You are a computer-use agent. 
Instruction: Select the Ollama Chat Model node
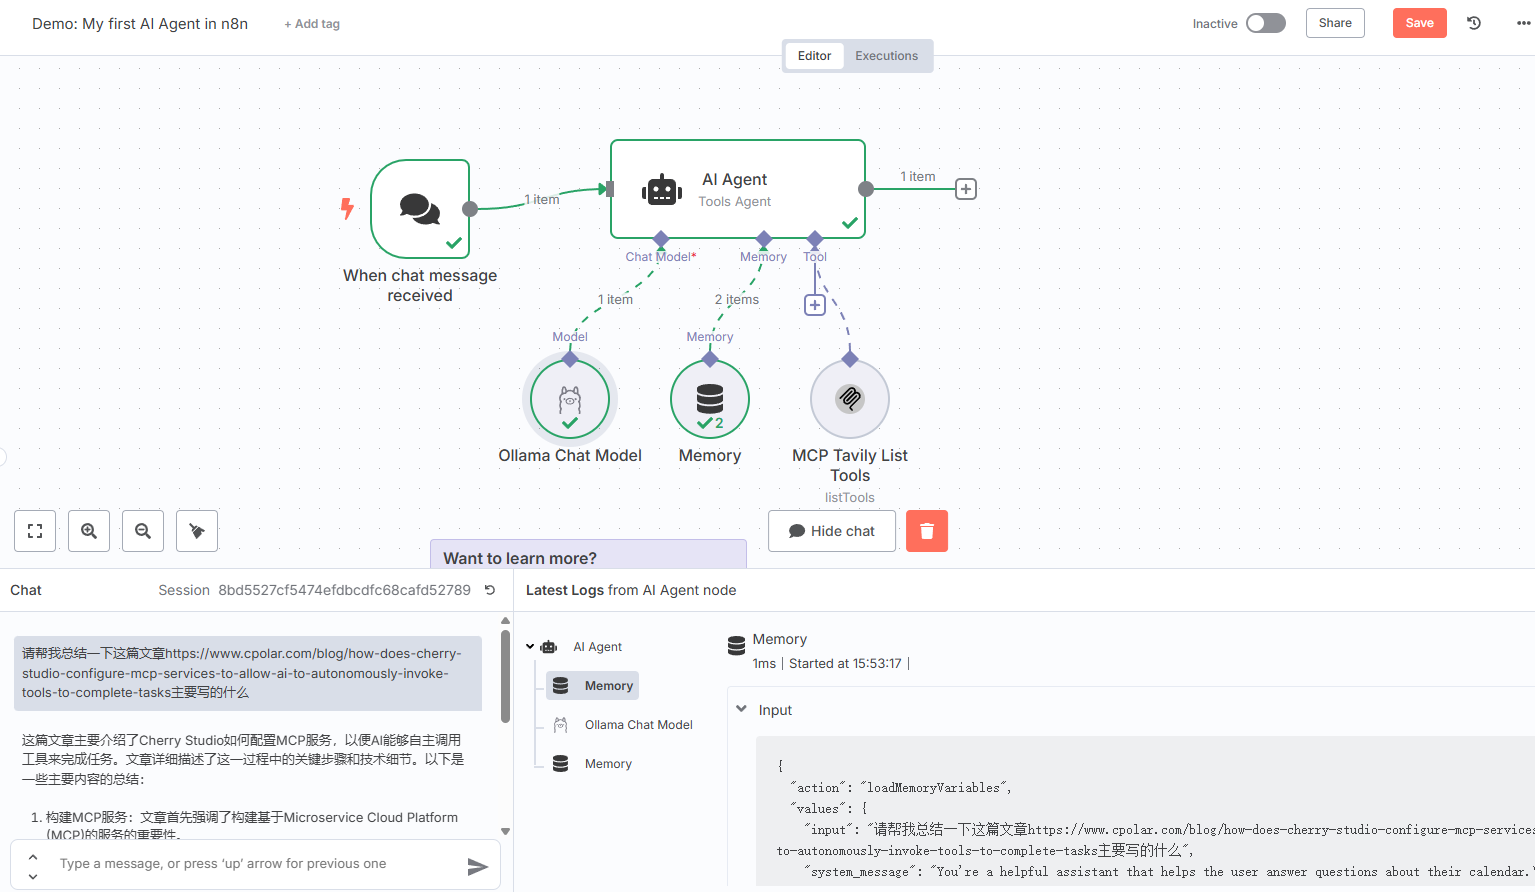[570, 399]
